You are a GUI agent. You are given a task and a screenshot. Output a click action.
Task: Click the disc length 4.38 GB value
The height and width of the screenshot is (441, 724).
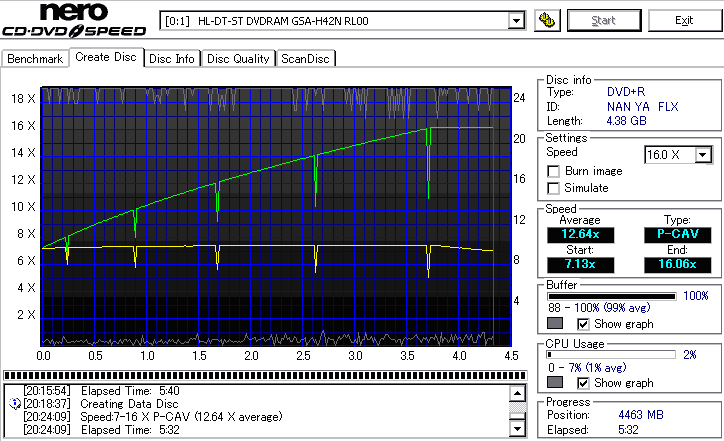[626, 121]
